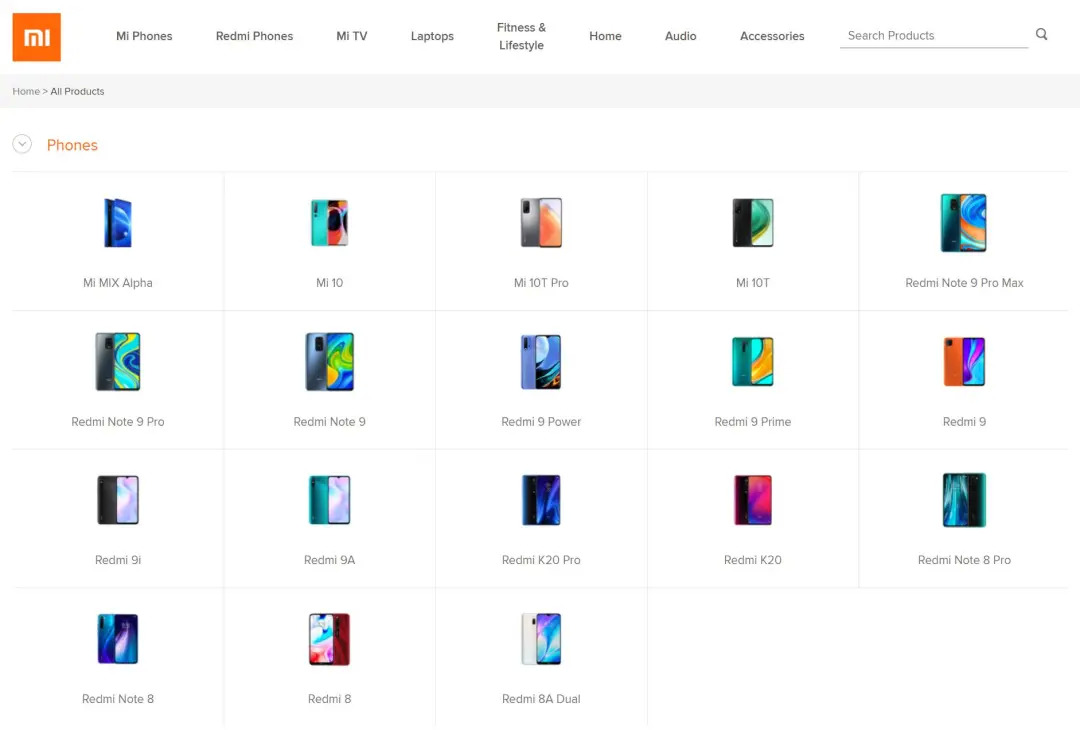Viewport: 1080px width, 730px height.
Task: Open the Redmi 9 Prime image
Action: coord(752,362)
